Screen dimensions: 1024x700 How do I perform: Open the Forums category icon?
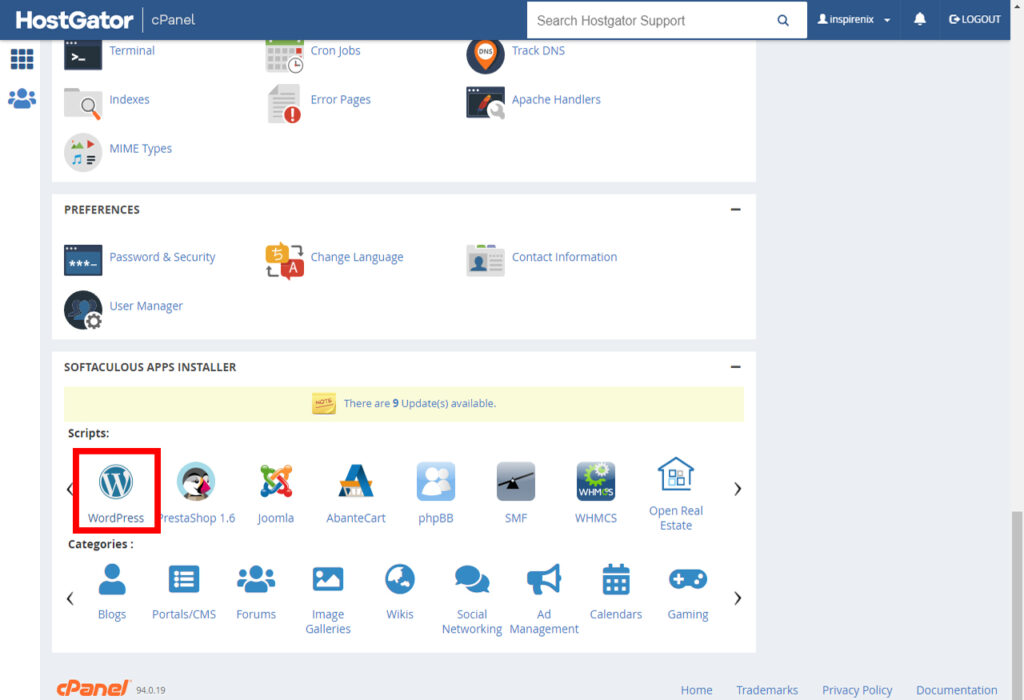256,579
